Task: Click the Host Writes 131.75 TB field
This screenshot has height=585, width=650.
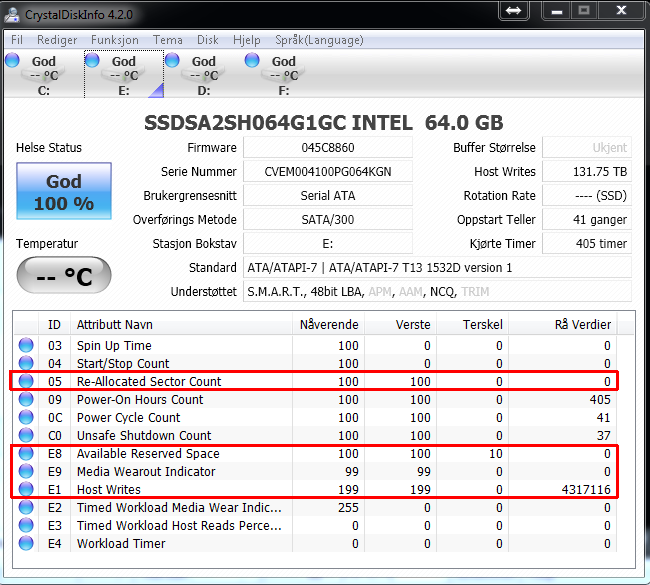Action: (587, 172)
